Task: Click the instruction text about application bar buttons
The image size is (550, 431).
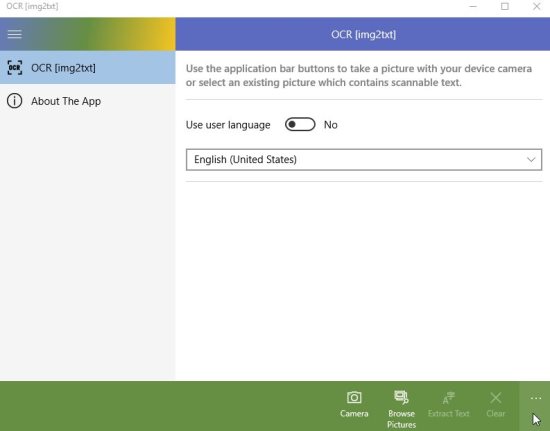Action: [359, 75]
